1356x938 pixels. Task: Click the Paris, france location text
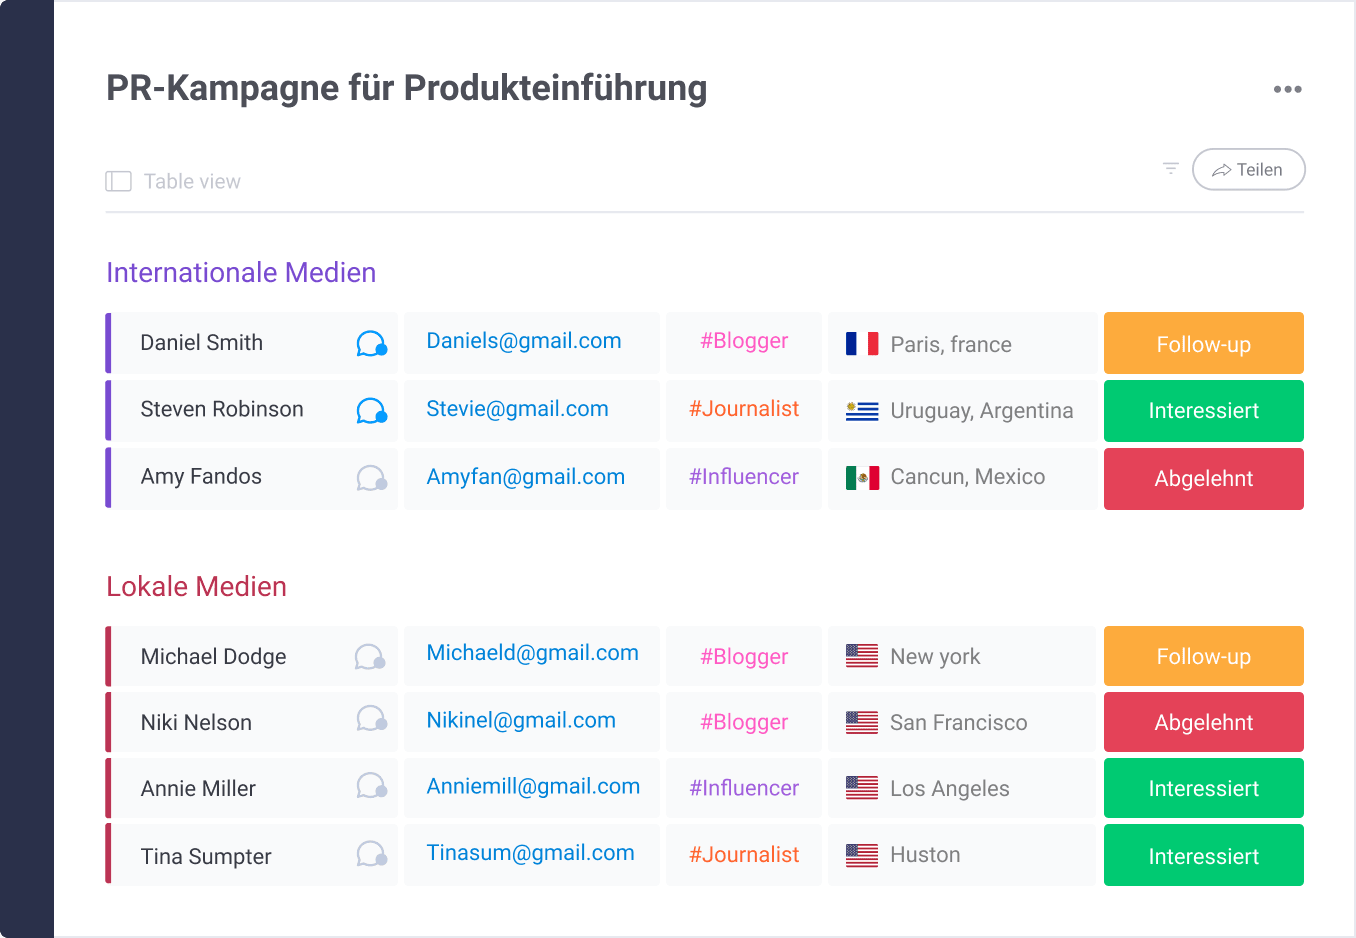[951, 345]
